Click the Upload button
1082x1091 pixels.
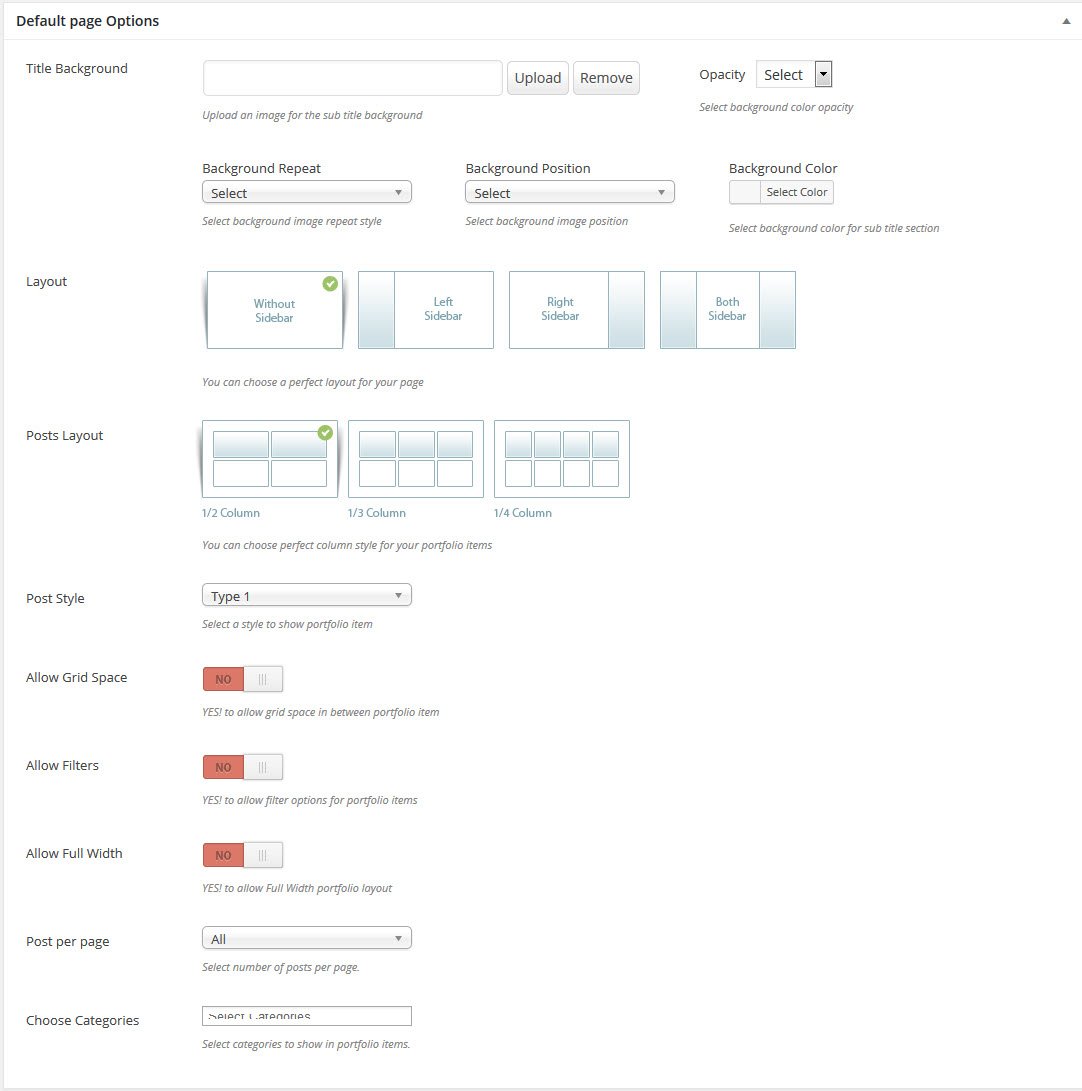pos(538,78)
